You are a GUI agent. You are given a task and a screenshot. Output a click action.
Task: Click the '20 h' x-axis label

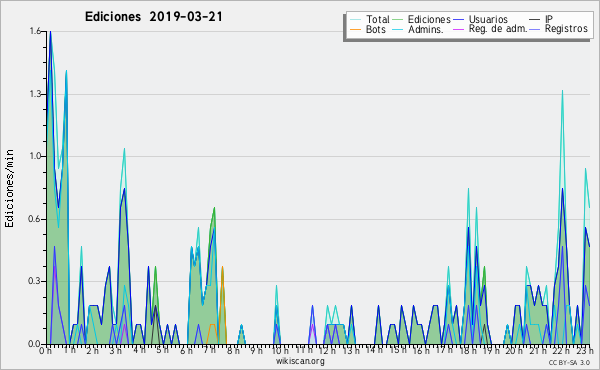click(x=515, y=351)
